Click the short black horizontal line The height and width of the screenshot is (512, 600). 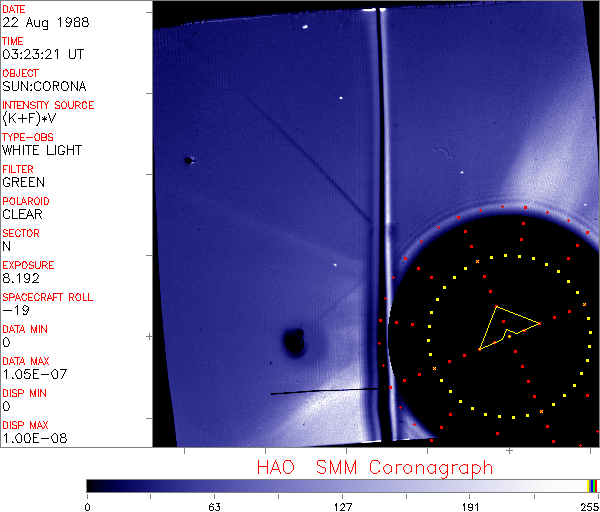[324, 391]
